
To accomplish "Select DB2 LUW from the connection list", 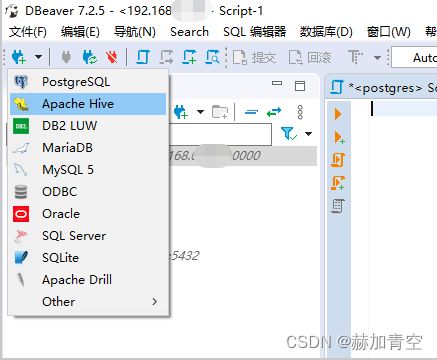I will click(88, 126).
